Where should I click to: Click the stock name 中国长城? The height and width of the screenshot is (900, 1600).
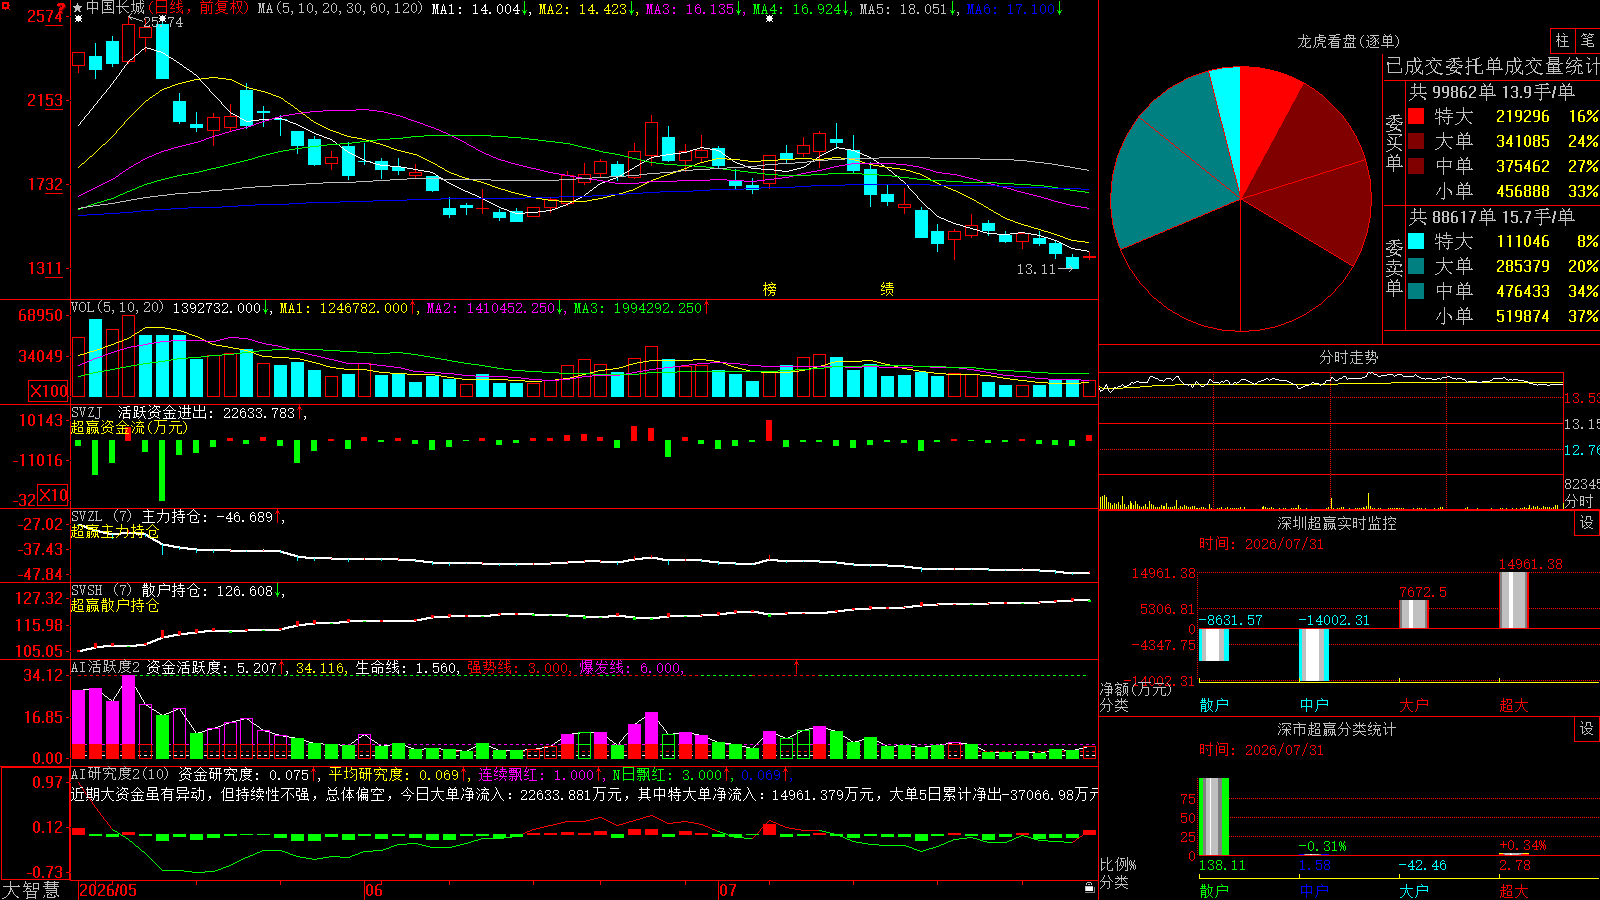(x=115, y=8)
